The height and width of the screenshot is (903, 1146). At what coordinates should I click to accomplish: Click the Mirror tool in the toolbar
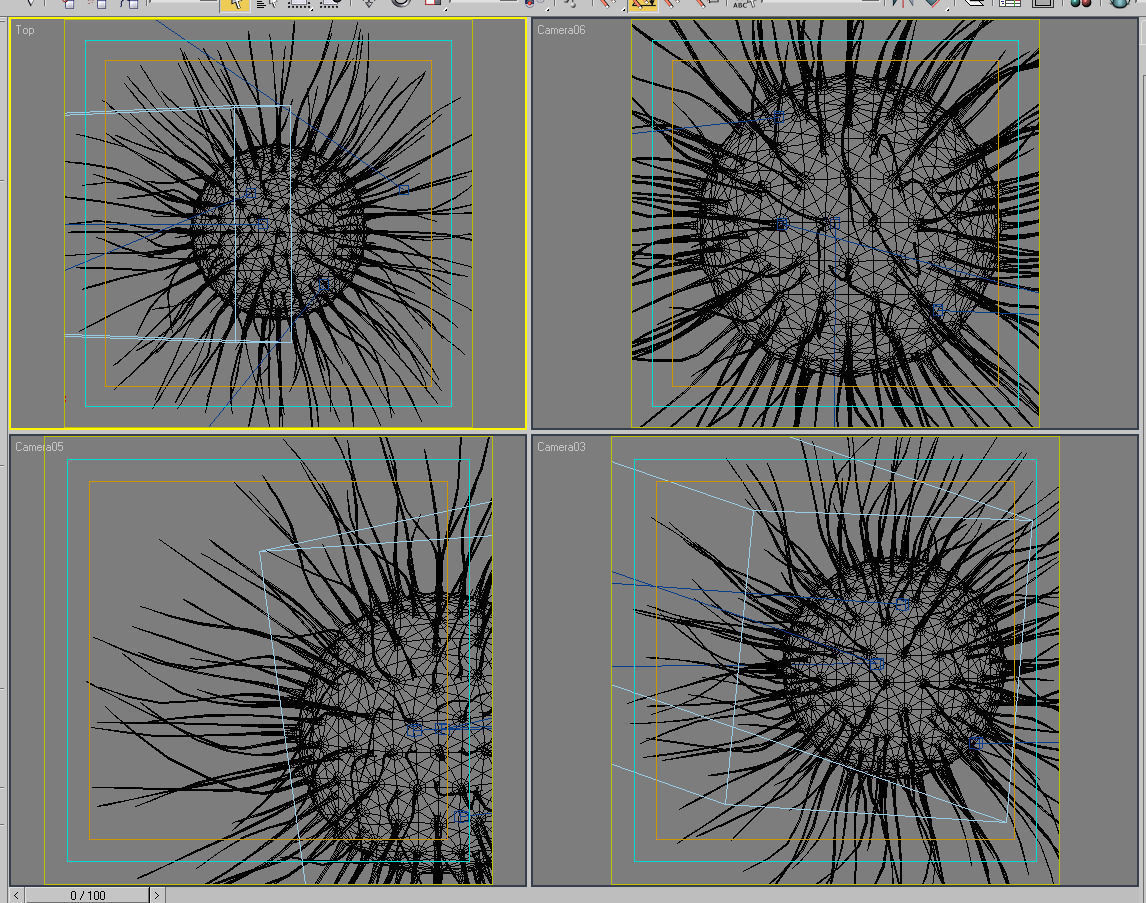(903, 4)
